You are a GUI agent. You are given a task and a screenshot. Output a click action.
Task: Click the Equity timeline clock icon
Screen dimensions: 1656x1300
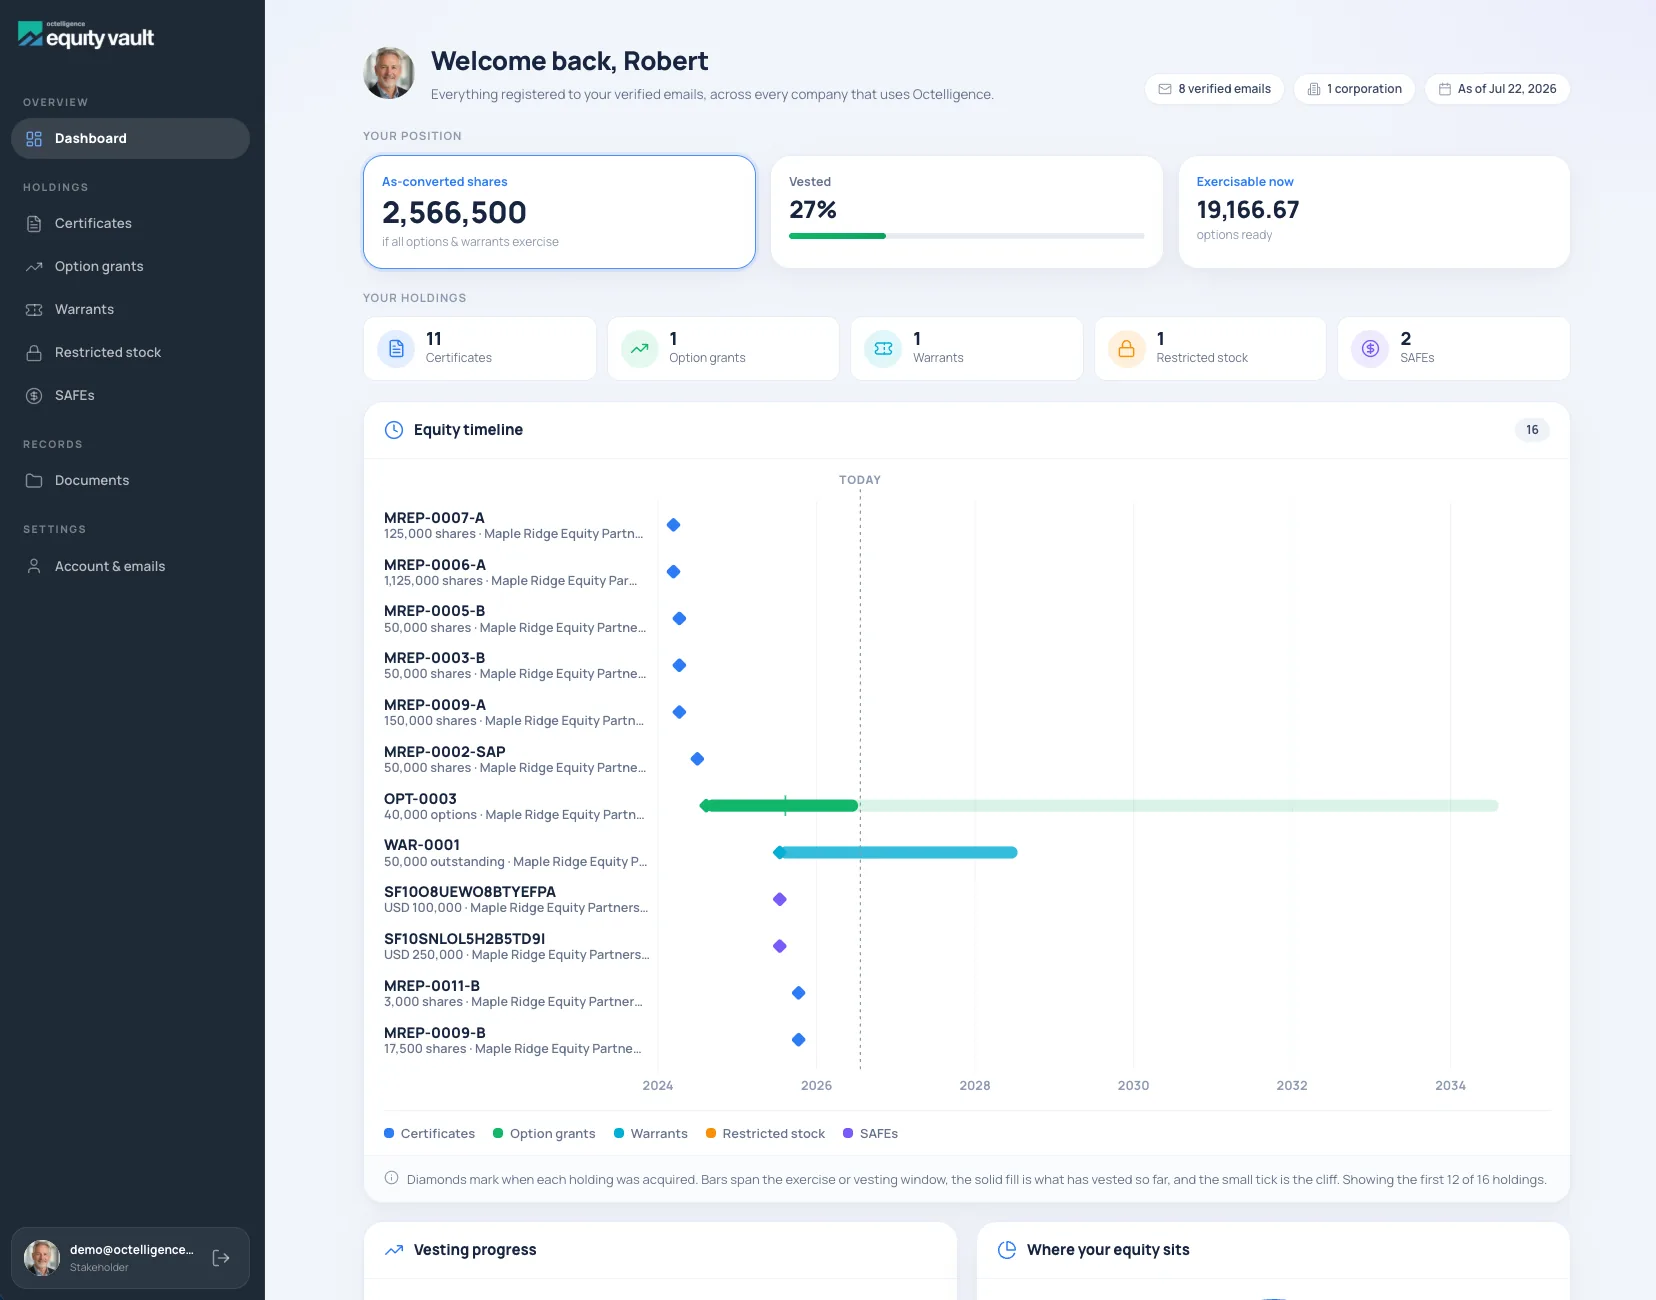pos(394,430)
